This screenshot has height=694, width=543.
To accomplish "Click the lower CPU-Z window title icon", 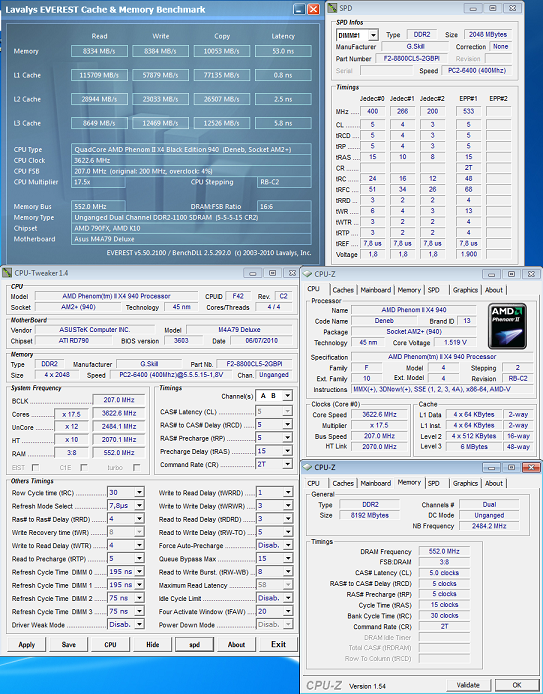I will (308, 467).
